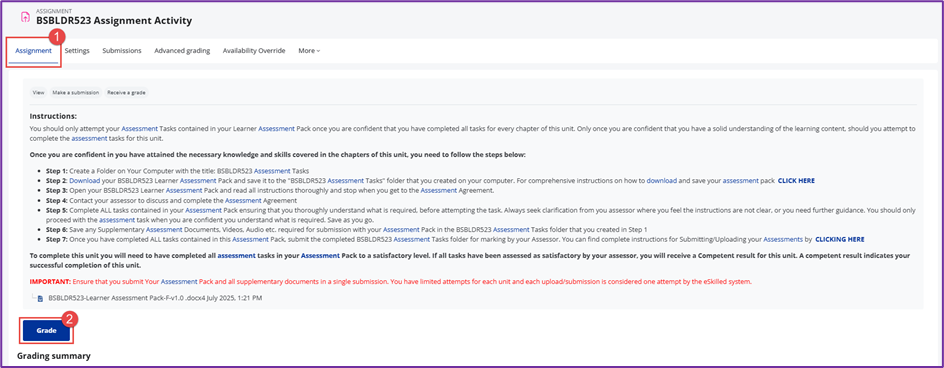This screenshot has height=368, width=944.
Task: Select the Availability Override tab
Action: tap(253, 51)
